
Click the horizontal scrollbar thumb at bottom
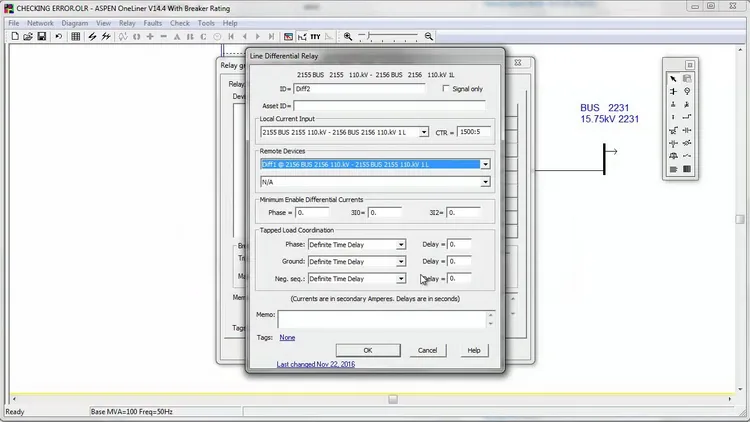click(393, 399)
